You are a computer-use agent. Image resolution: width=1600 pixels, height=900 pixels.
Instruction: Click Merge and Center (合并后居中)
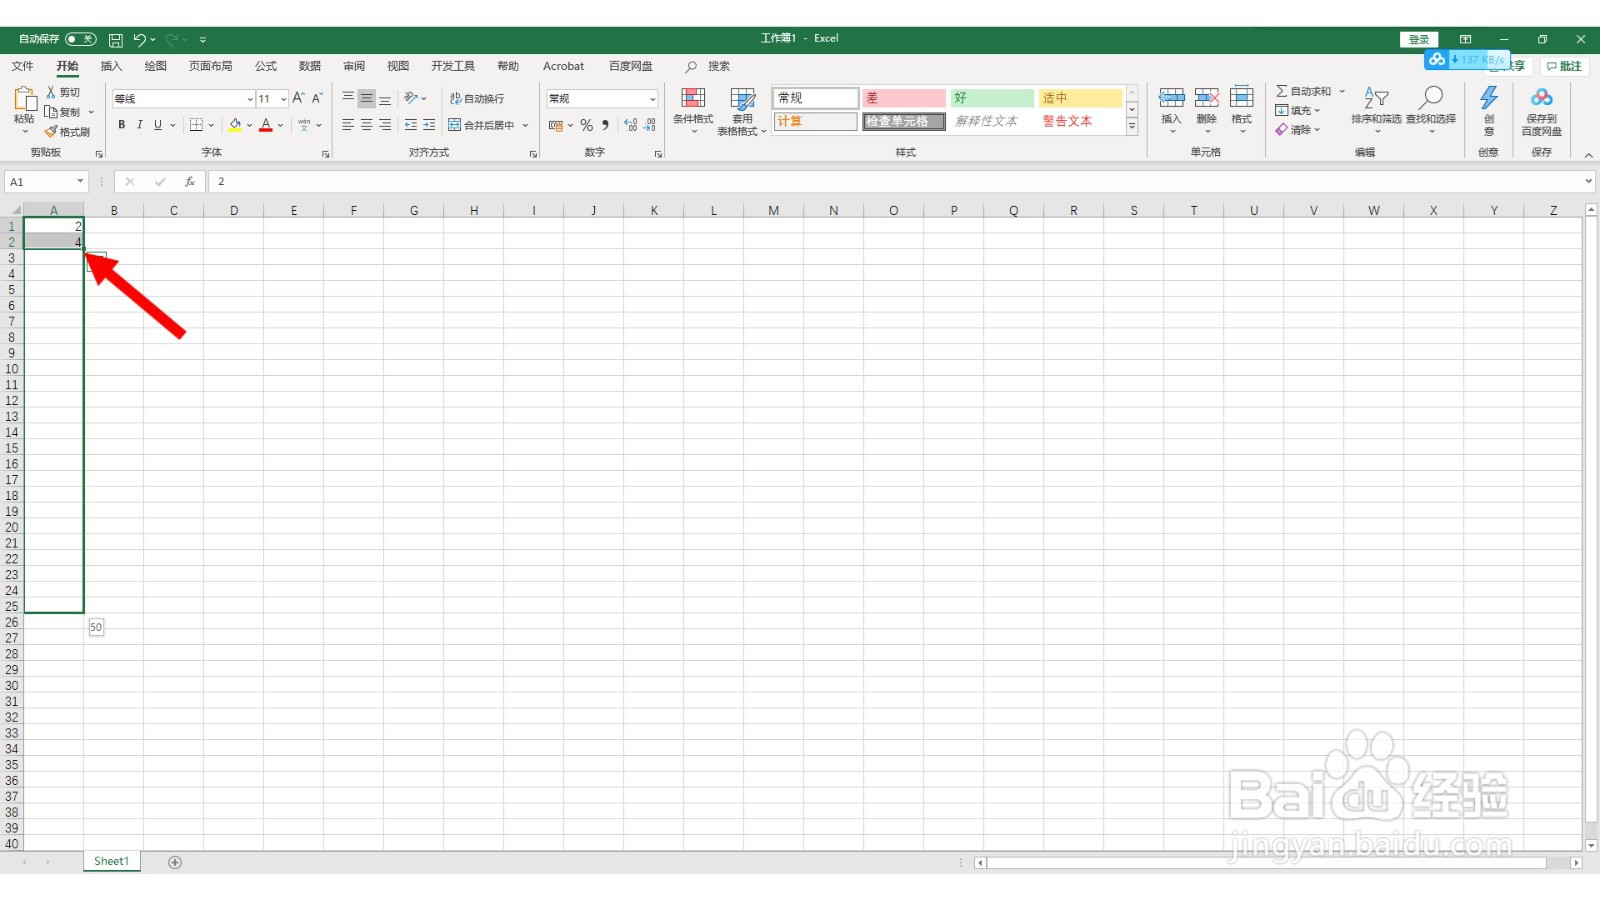pyautogui.click(x=481, y=125)
